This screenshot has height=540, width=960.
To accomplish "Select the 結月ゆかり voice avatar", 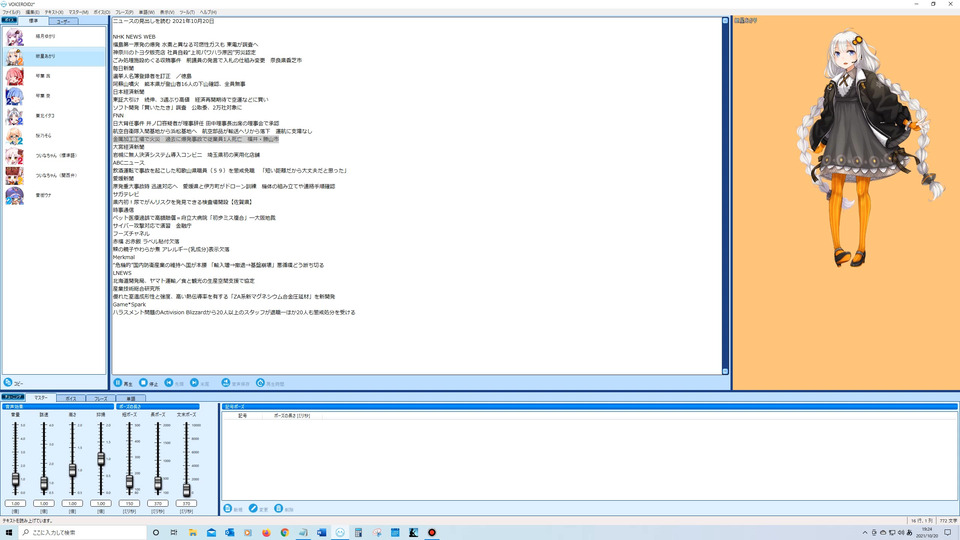I will (x=15, y=37).
